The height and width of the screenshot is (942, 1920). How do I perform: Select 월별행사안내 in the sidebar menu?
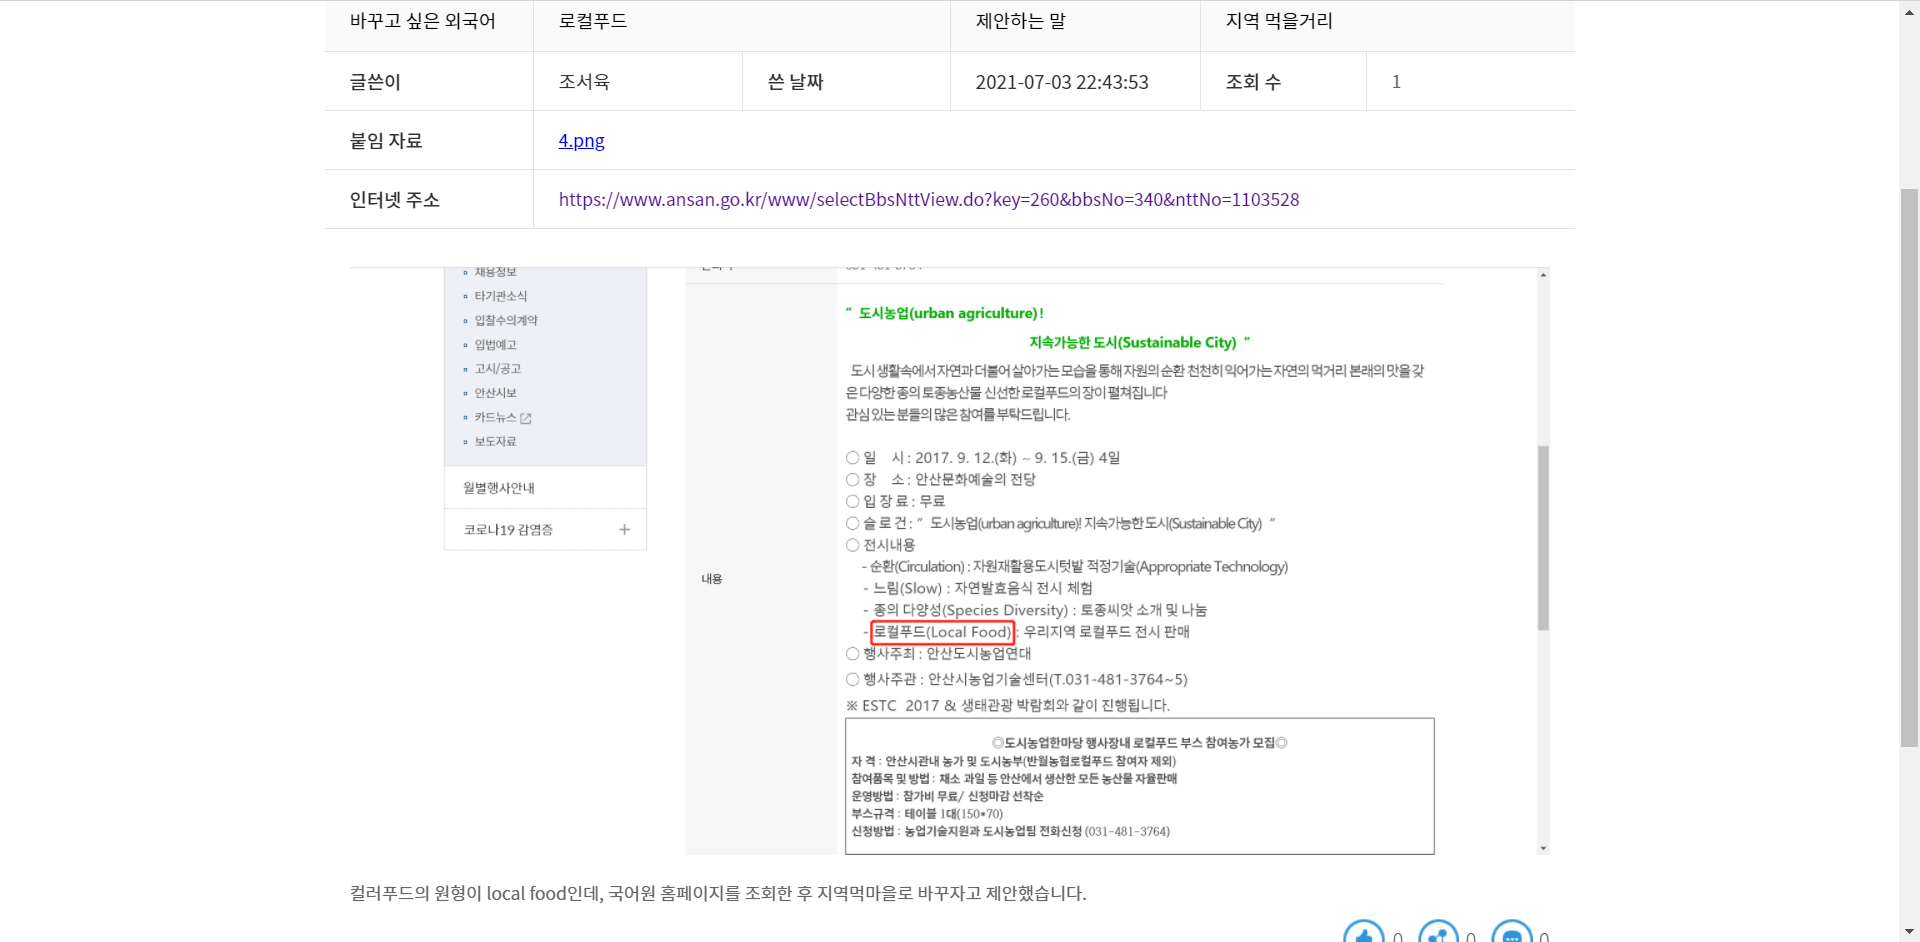tap(499, 488)
